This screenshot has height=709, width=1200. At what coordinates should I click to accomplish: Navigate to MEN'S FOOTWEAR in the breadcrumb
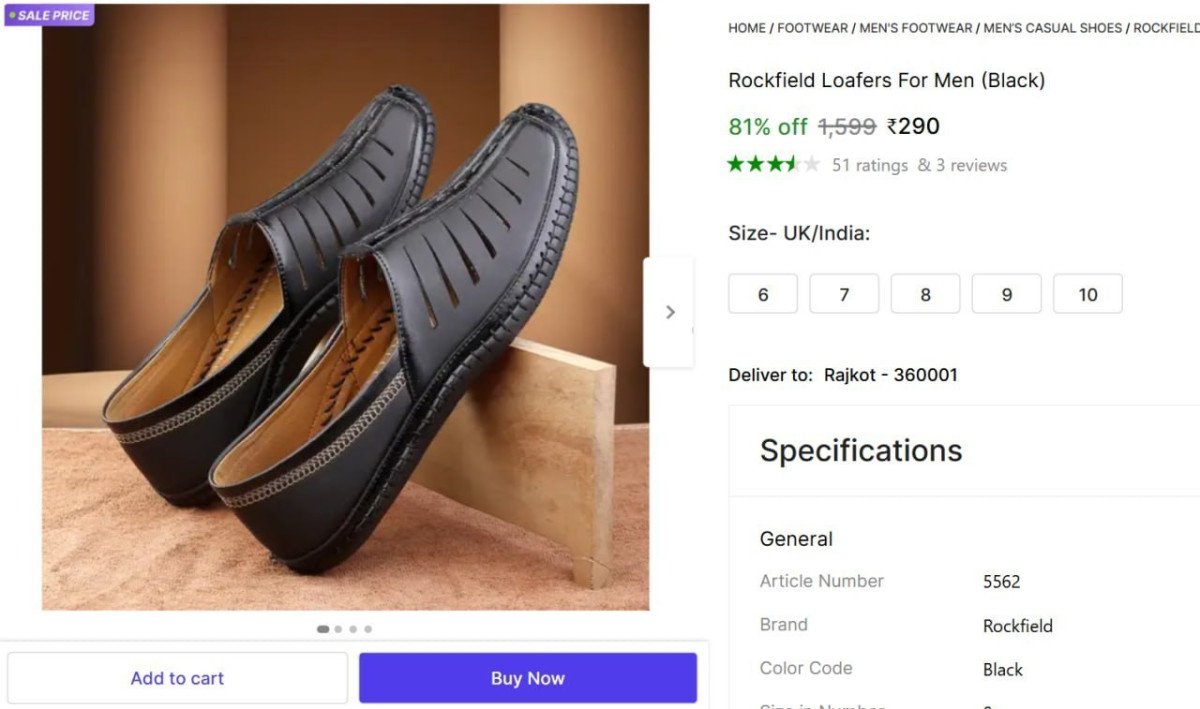(916, 28)
